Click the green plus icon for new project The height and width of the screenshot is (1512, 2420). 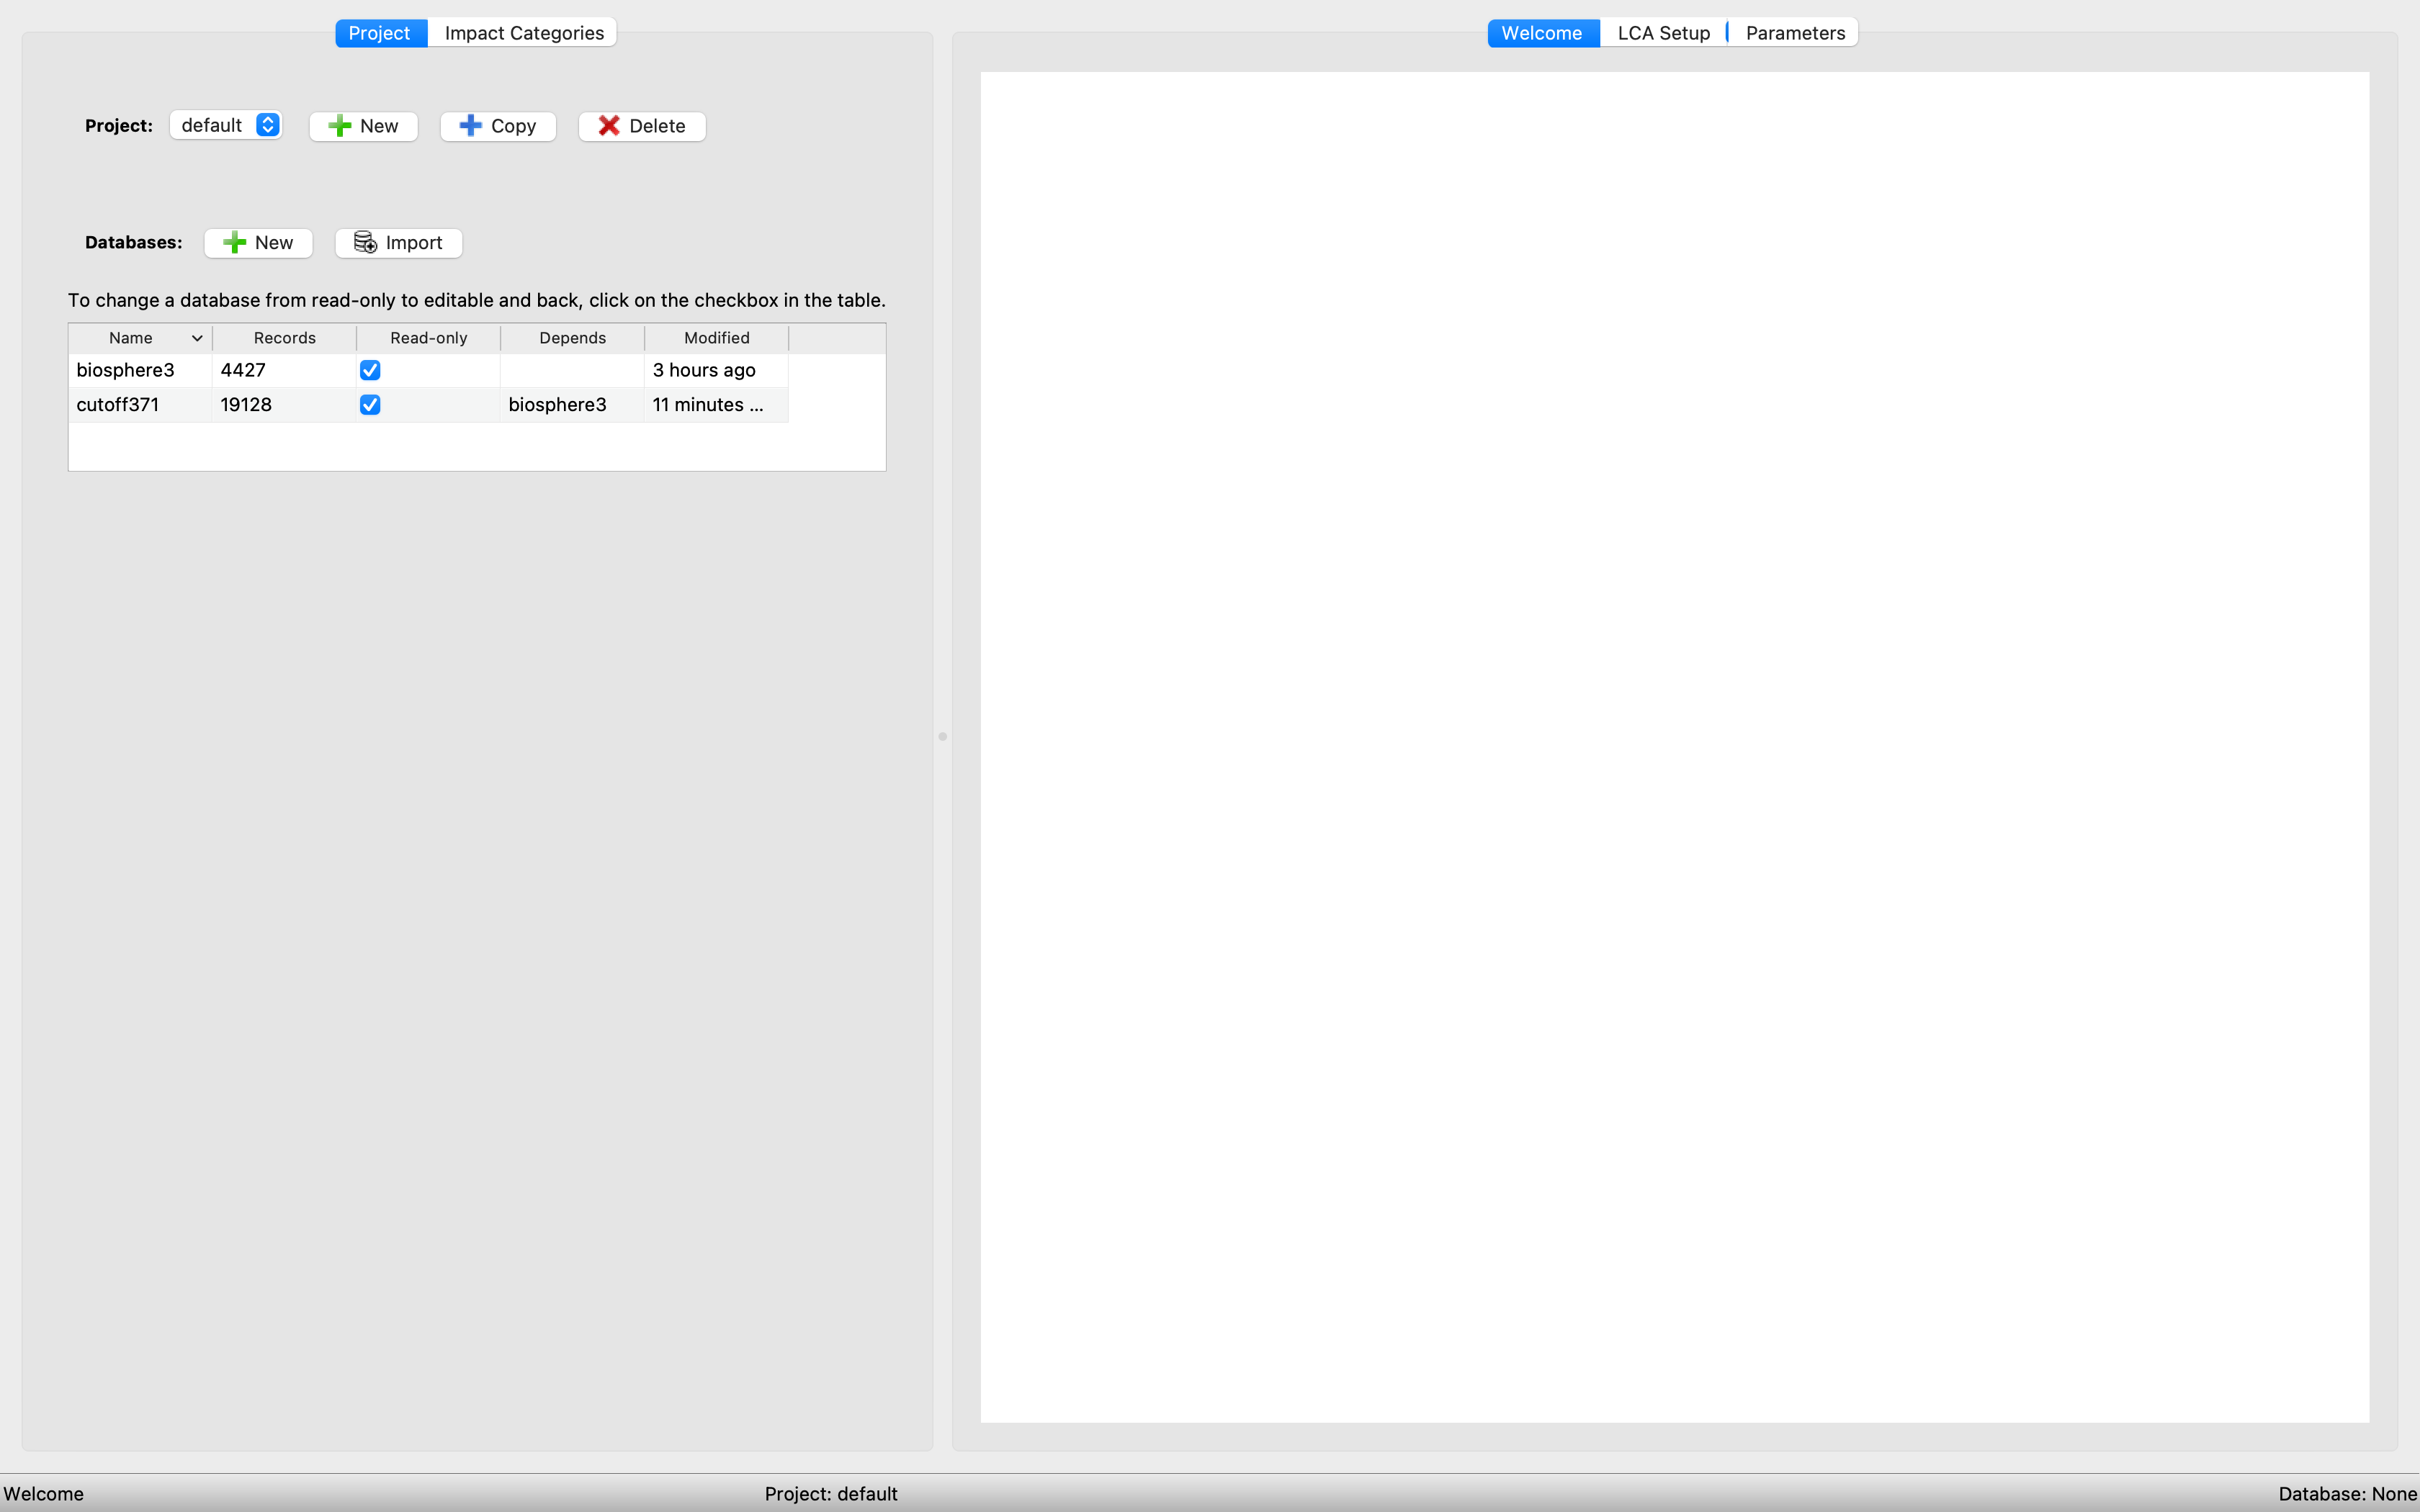coord(340,126)
